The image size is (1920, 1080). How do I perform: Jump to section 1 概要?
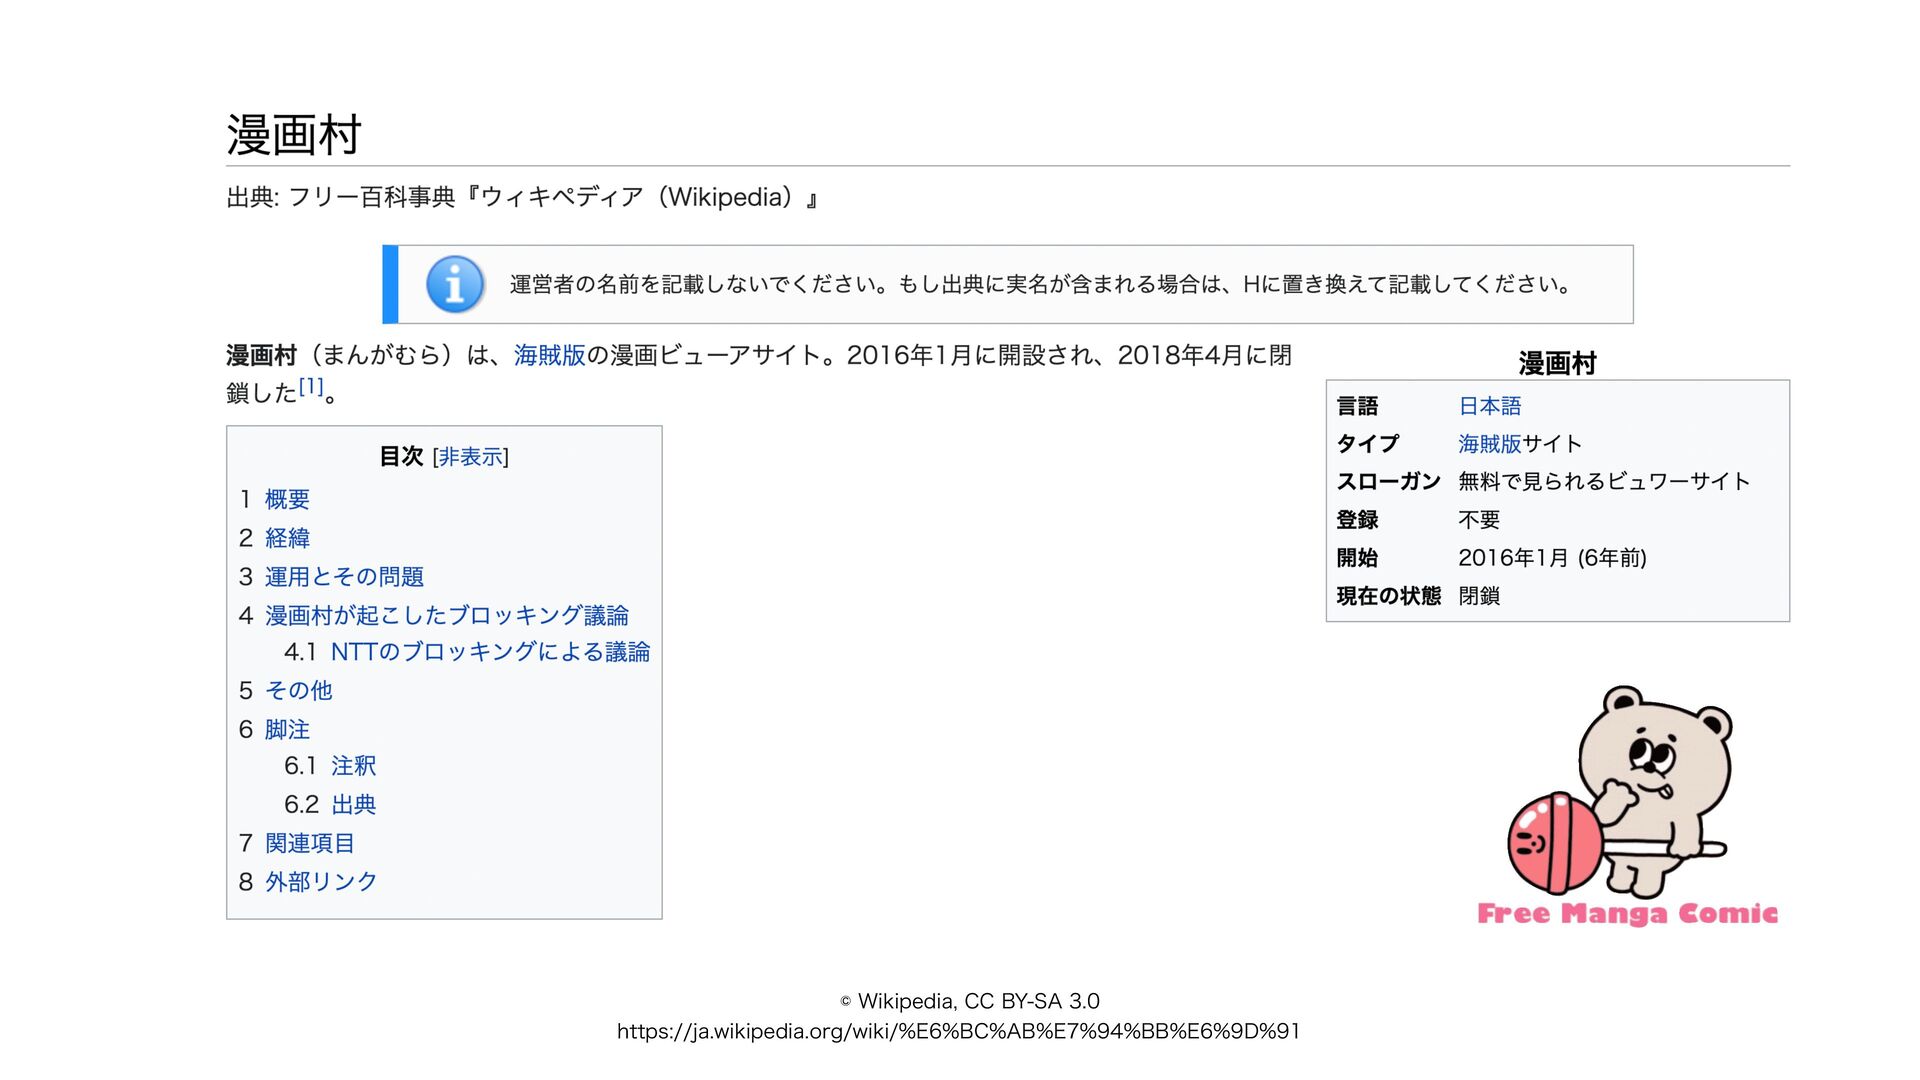[x=287, y=499]
